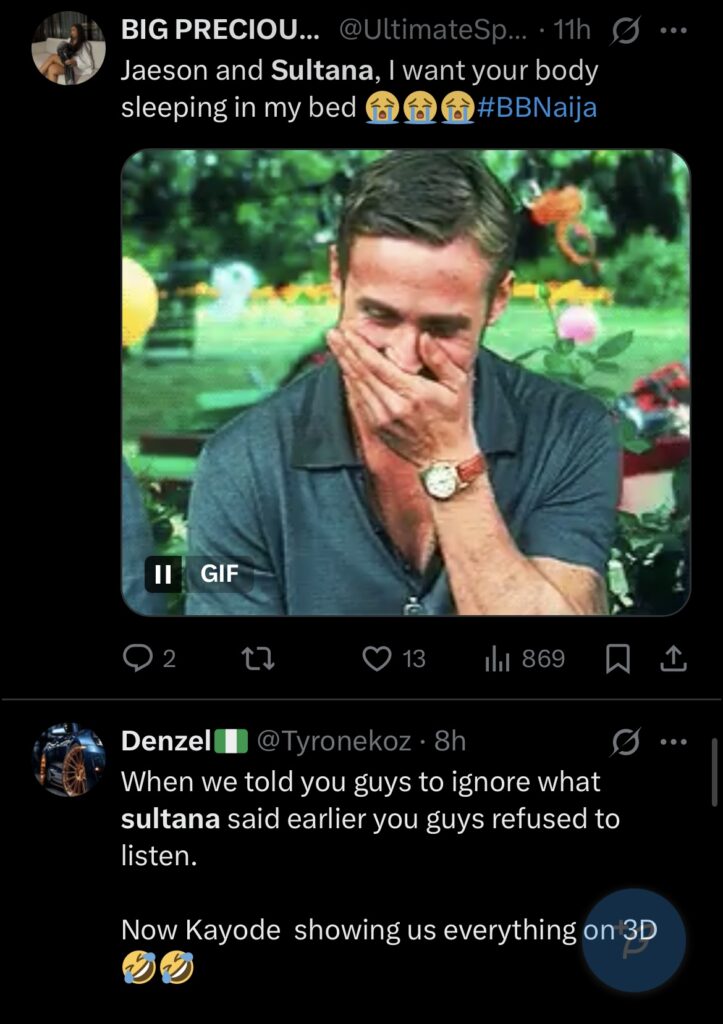
Task: Pause the playing GIF
Action: (x=163, y=574)
